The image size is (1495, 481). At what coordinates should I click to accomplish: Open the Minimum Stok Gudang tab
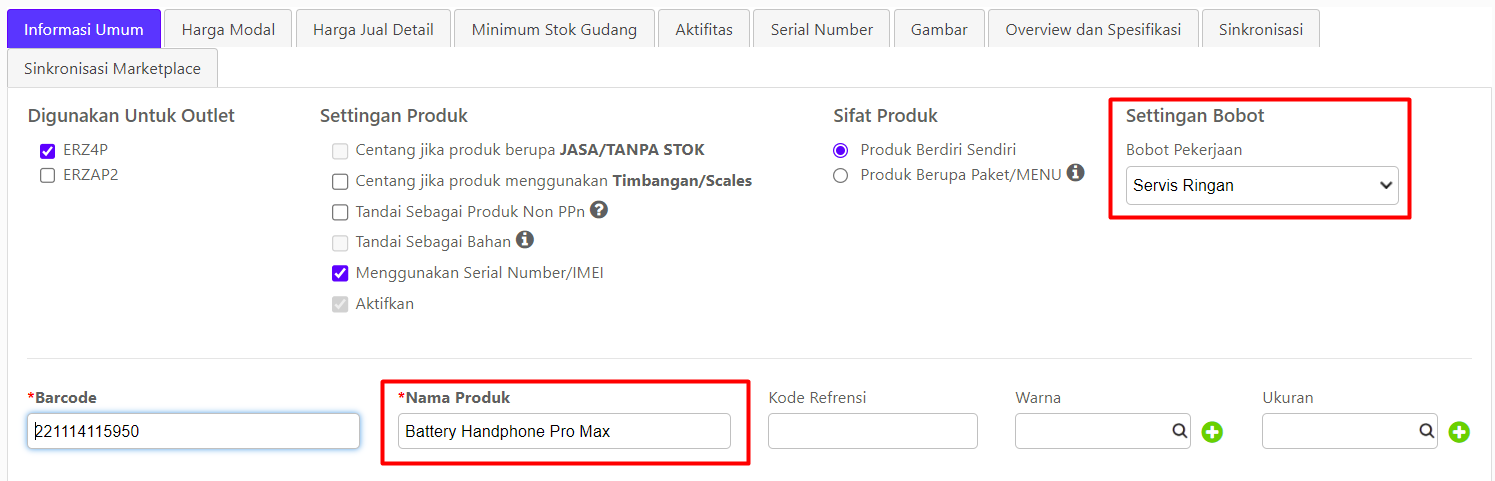coord(554,29)
